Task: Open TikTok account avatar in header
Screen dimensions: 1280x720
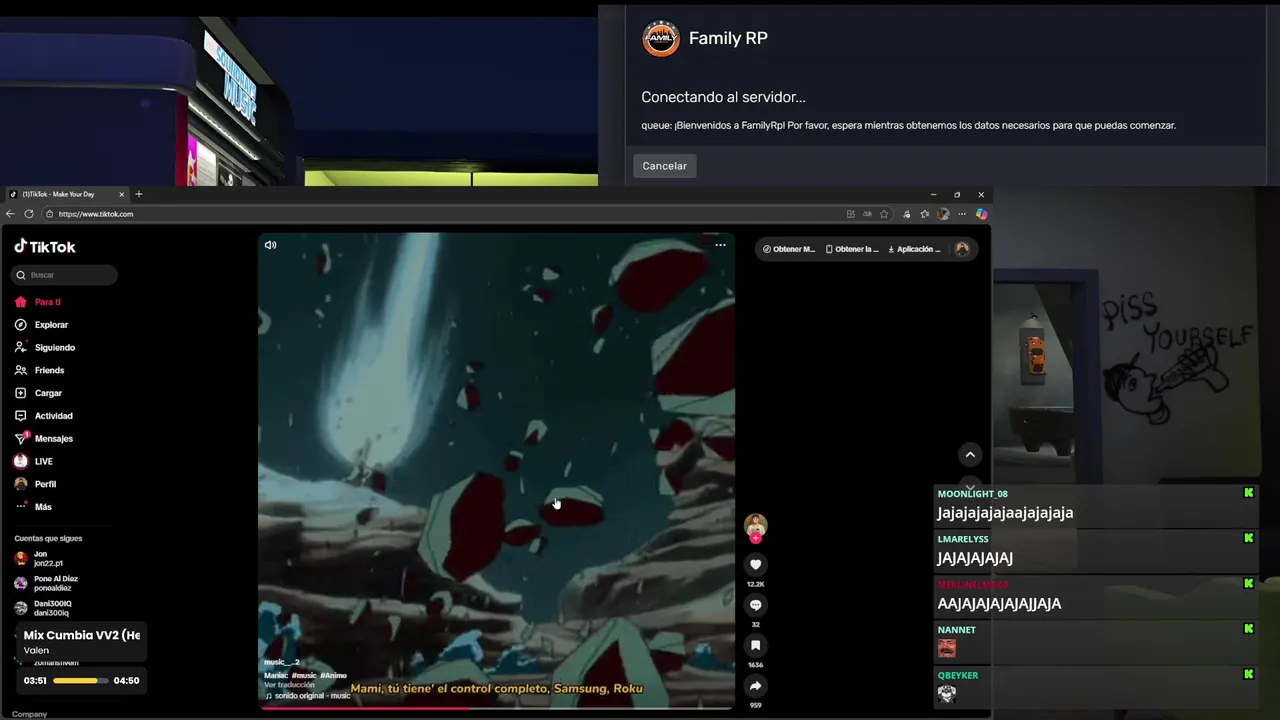Action: 962,249
